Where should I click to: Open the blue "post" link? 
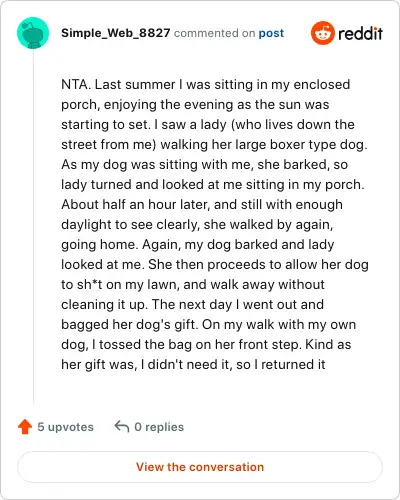(x=271, y=33)
